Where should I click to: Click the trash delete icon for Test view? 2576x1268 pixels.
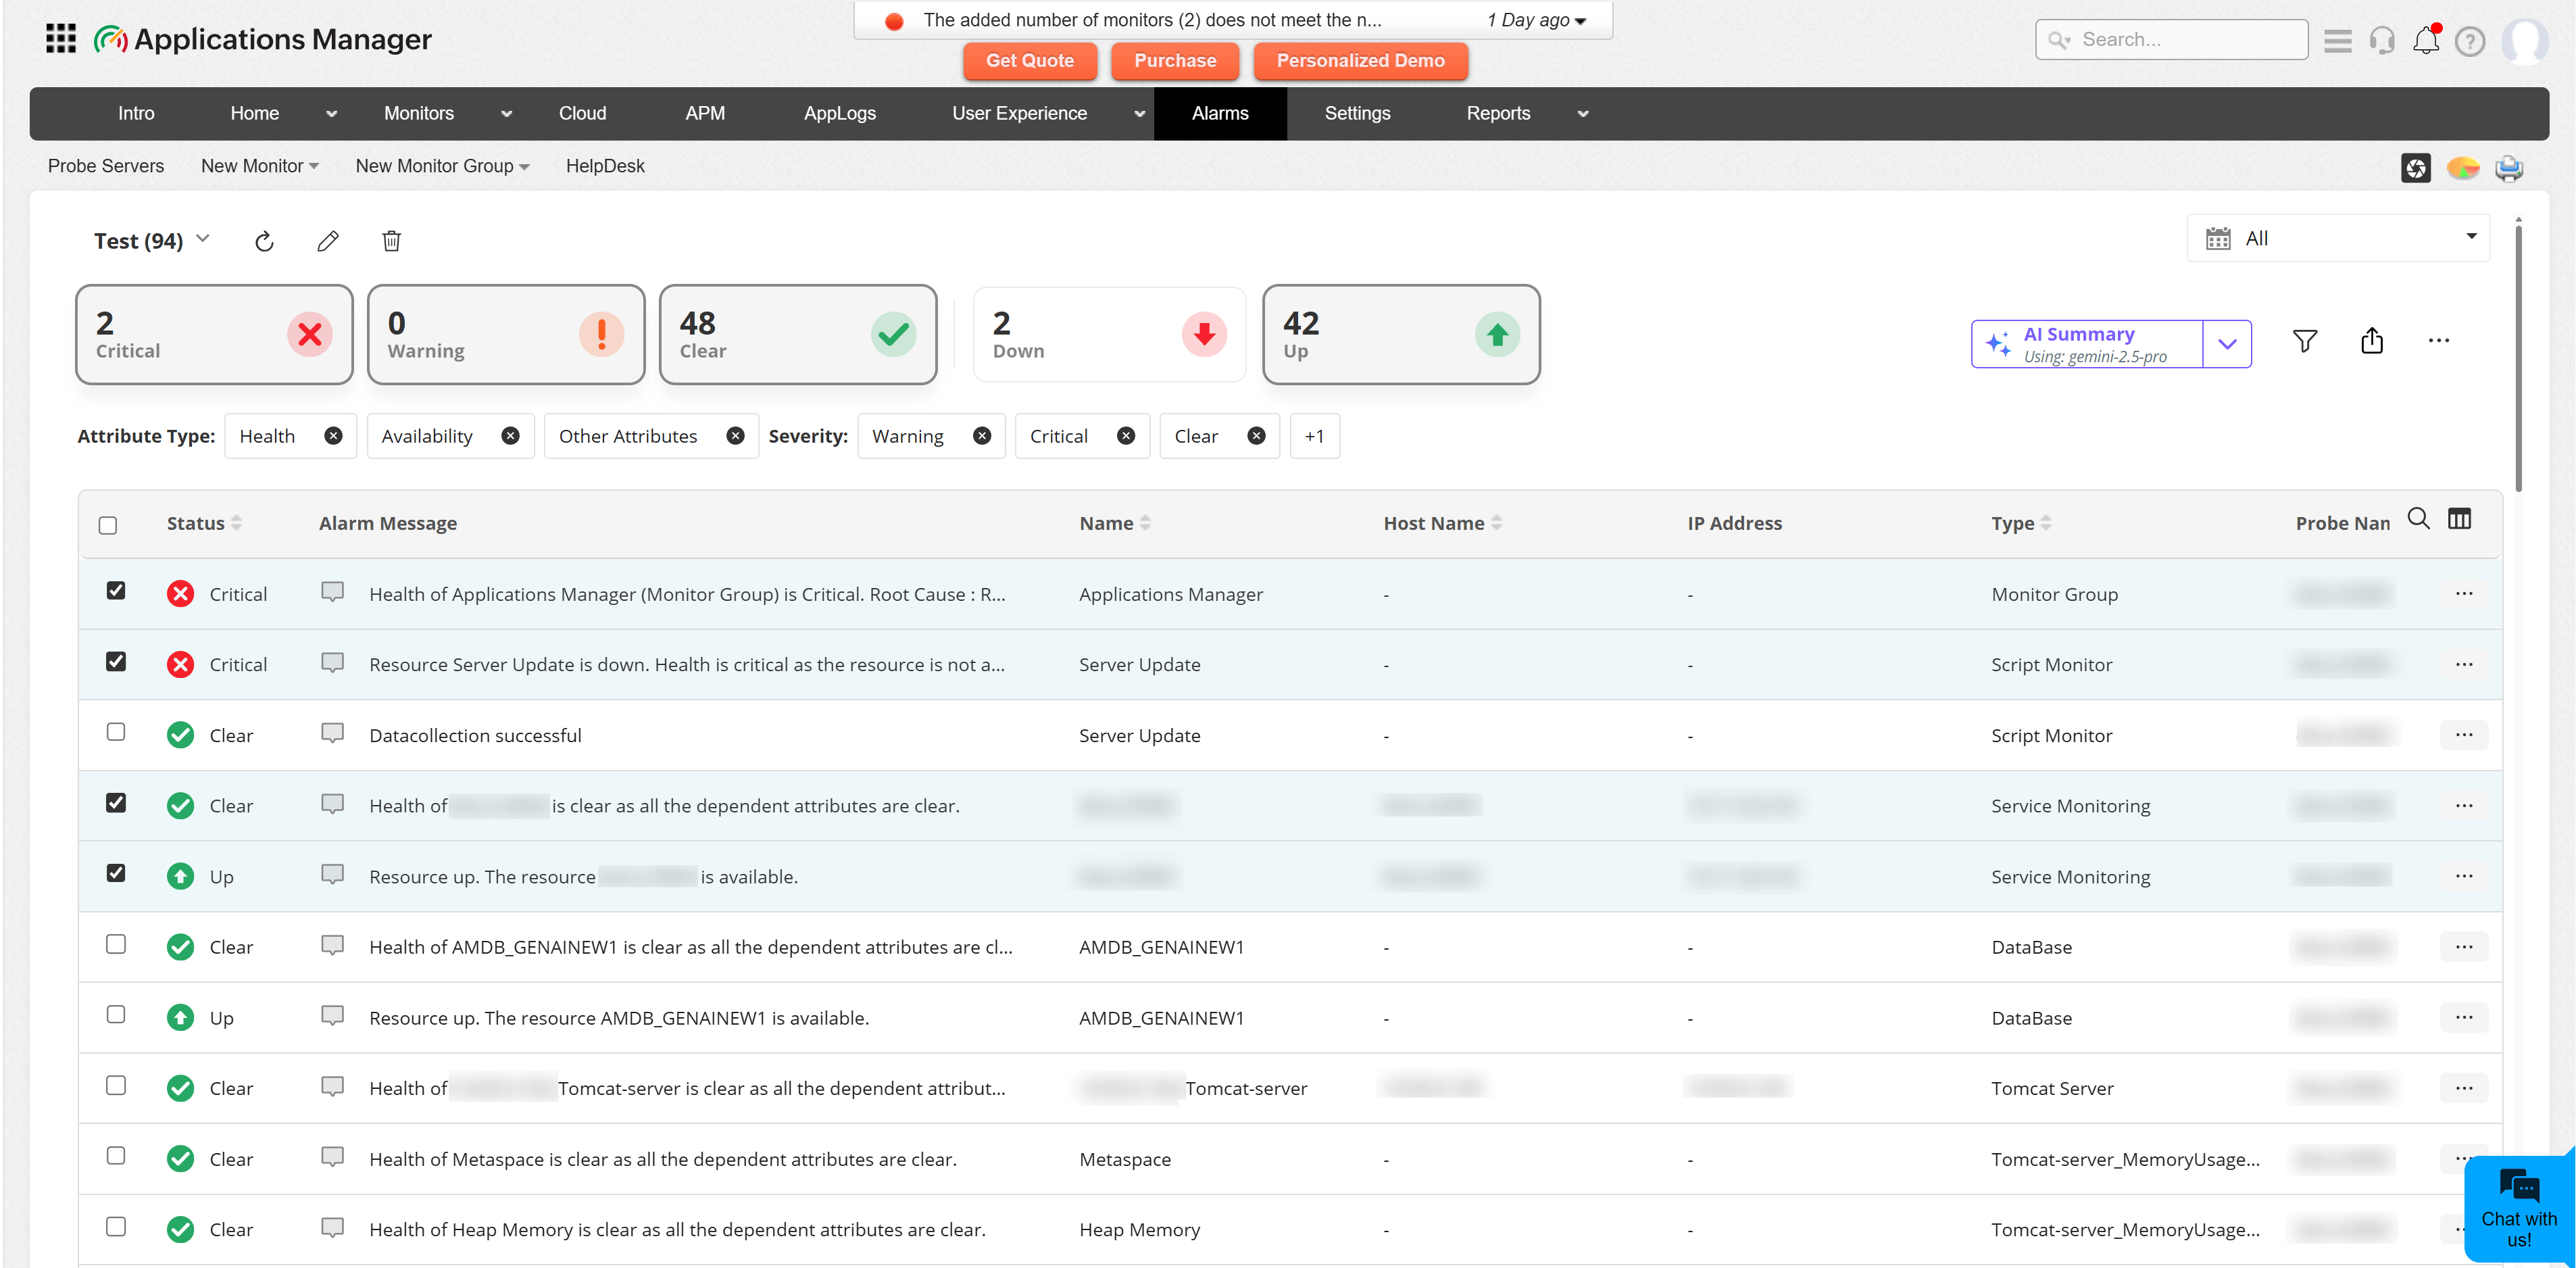click(392, 241)
